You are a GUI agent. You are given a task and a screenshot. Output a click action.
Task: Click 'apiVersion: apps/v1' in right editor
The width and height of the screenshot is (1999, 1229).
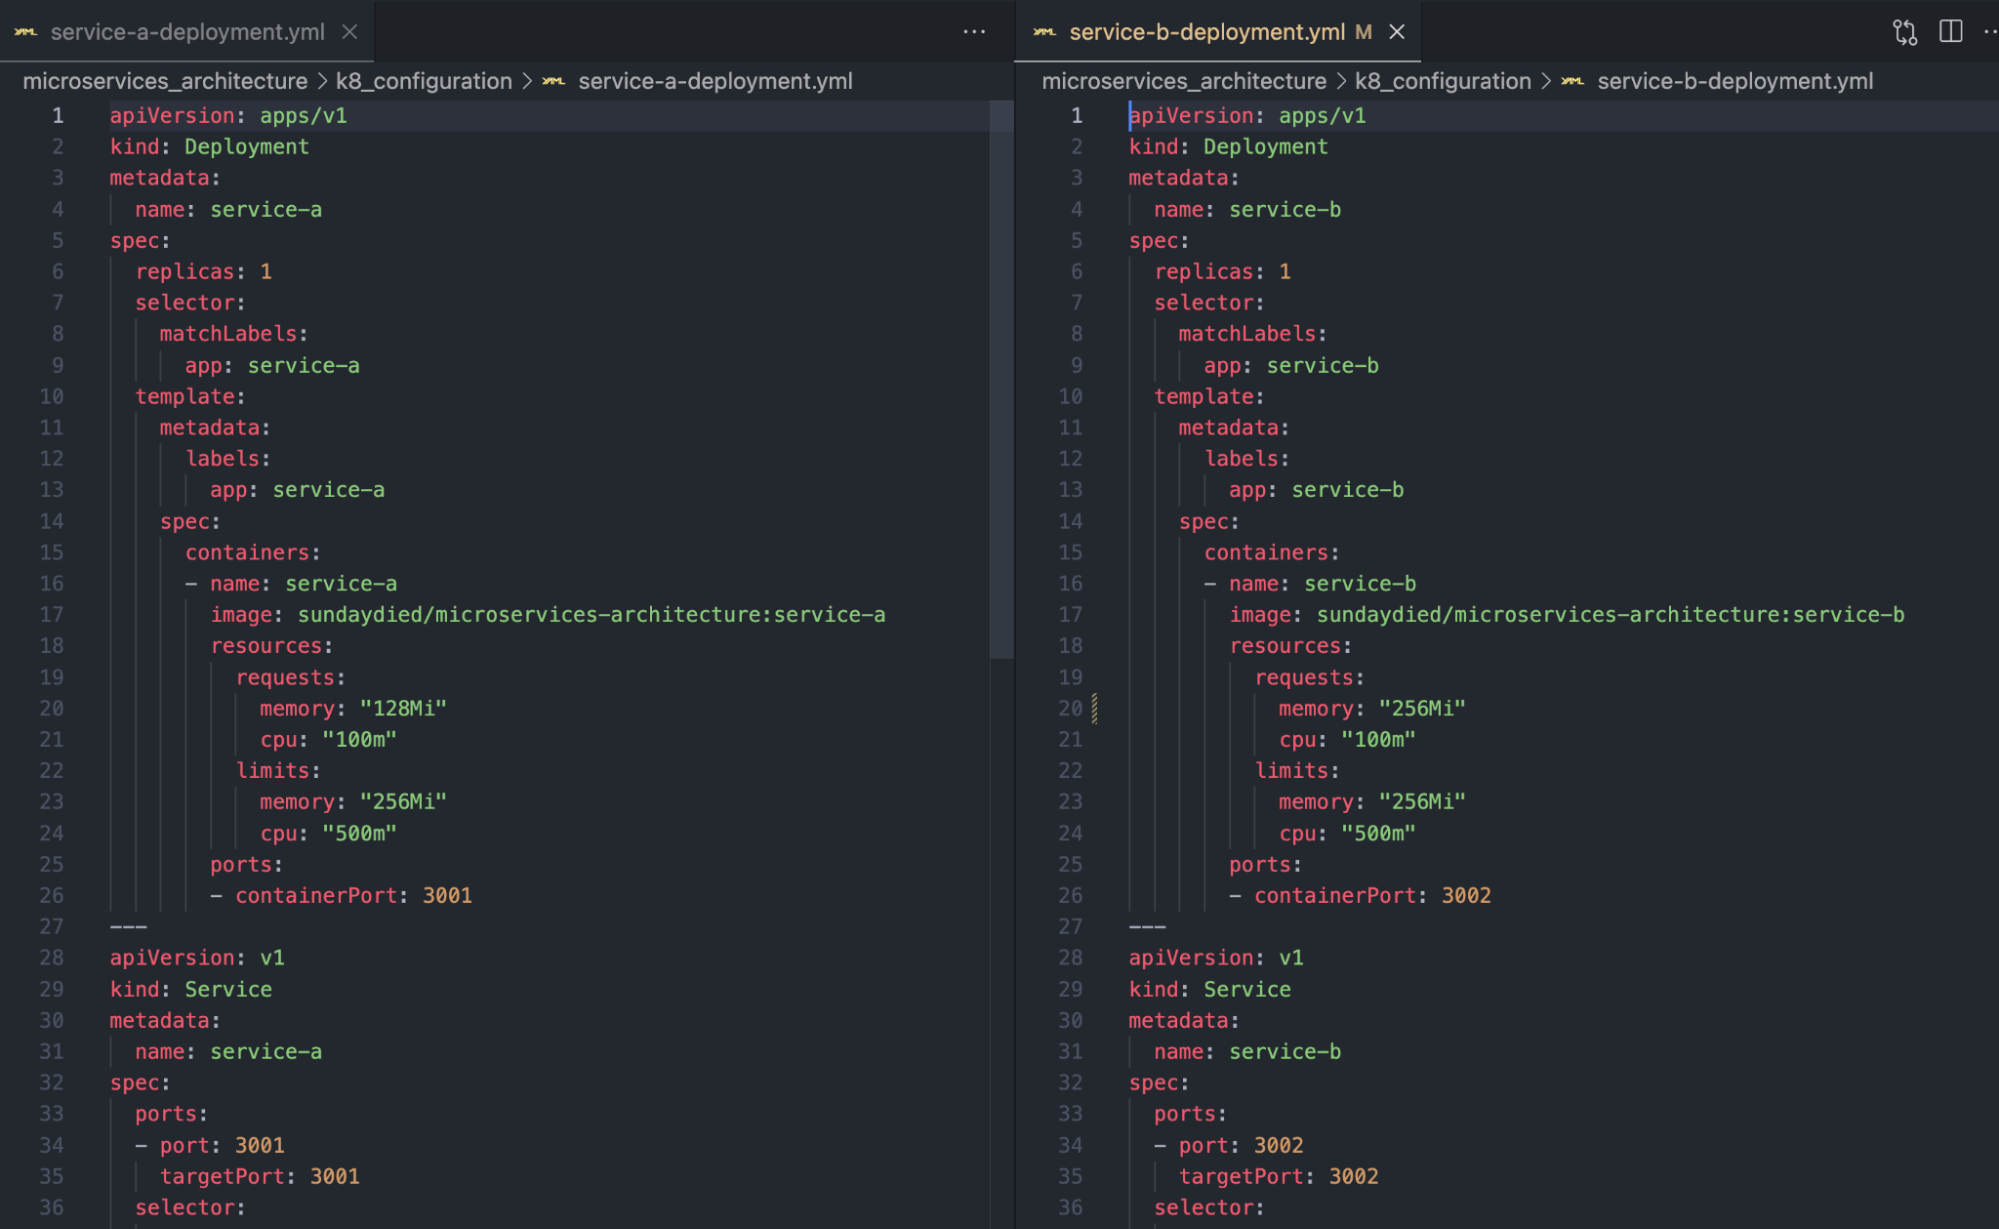[1247, 115]
